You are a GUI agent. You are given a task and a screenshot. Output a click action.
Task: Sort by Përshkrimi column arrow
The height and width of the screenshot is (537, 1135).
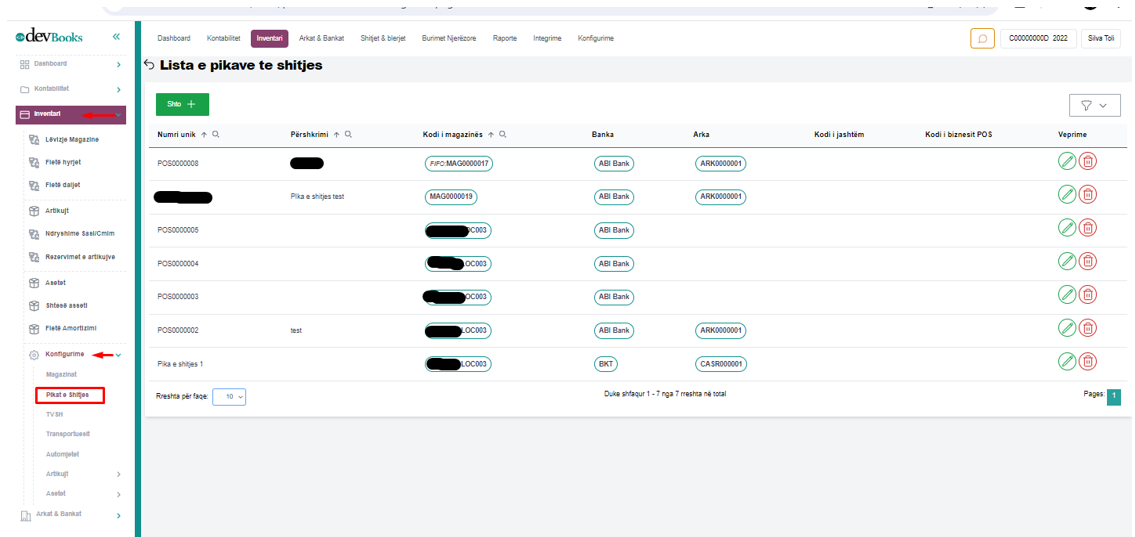click(x=335, y=134)
